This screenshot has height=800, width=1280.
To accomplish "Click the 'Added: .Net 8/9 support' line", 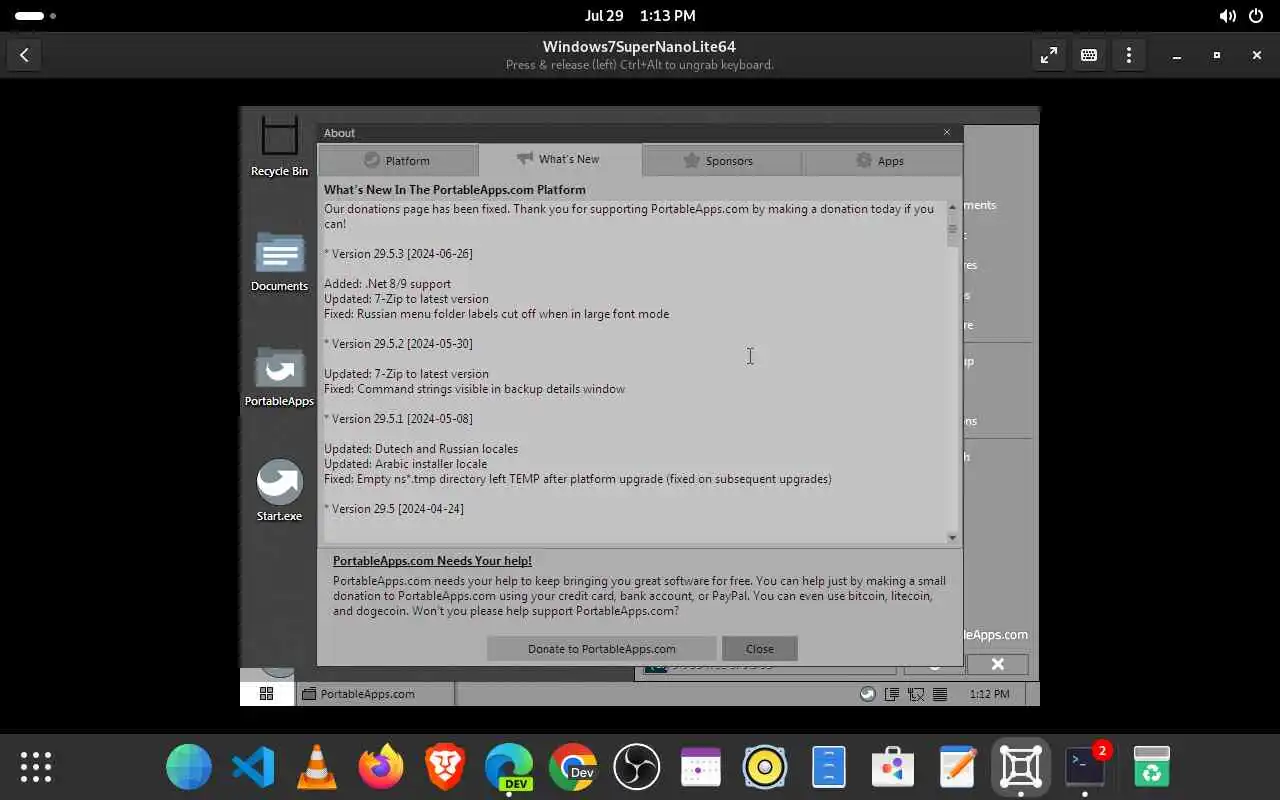I will click(387, 284).
